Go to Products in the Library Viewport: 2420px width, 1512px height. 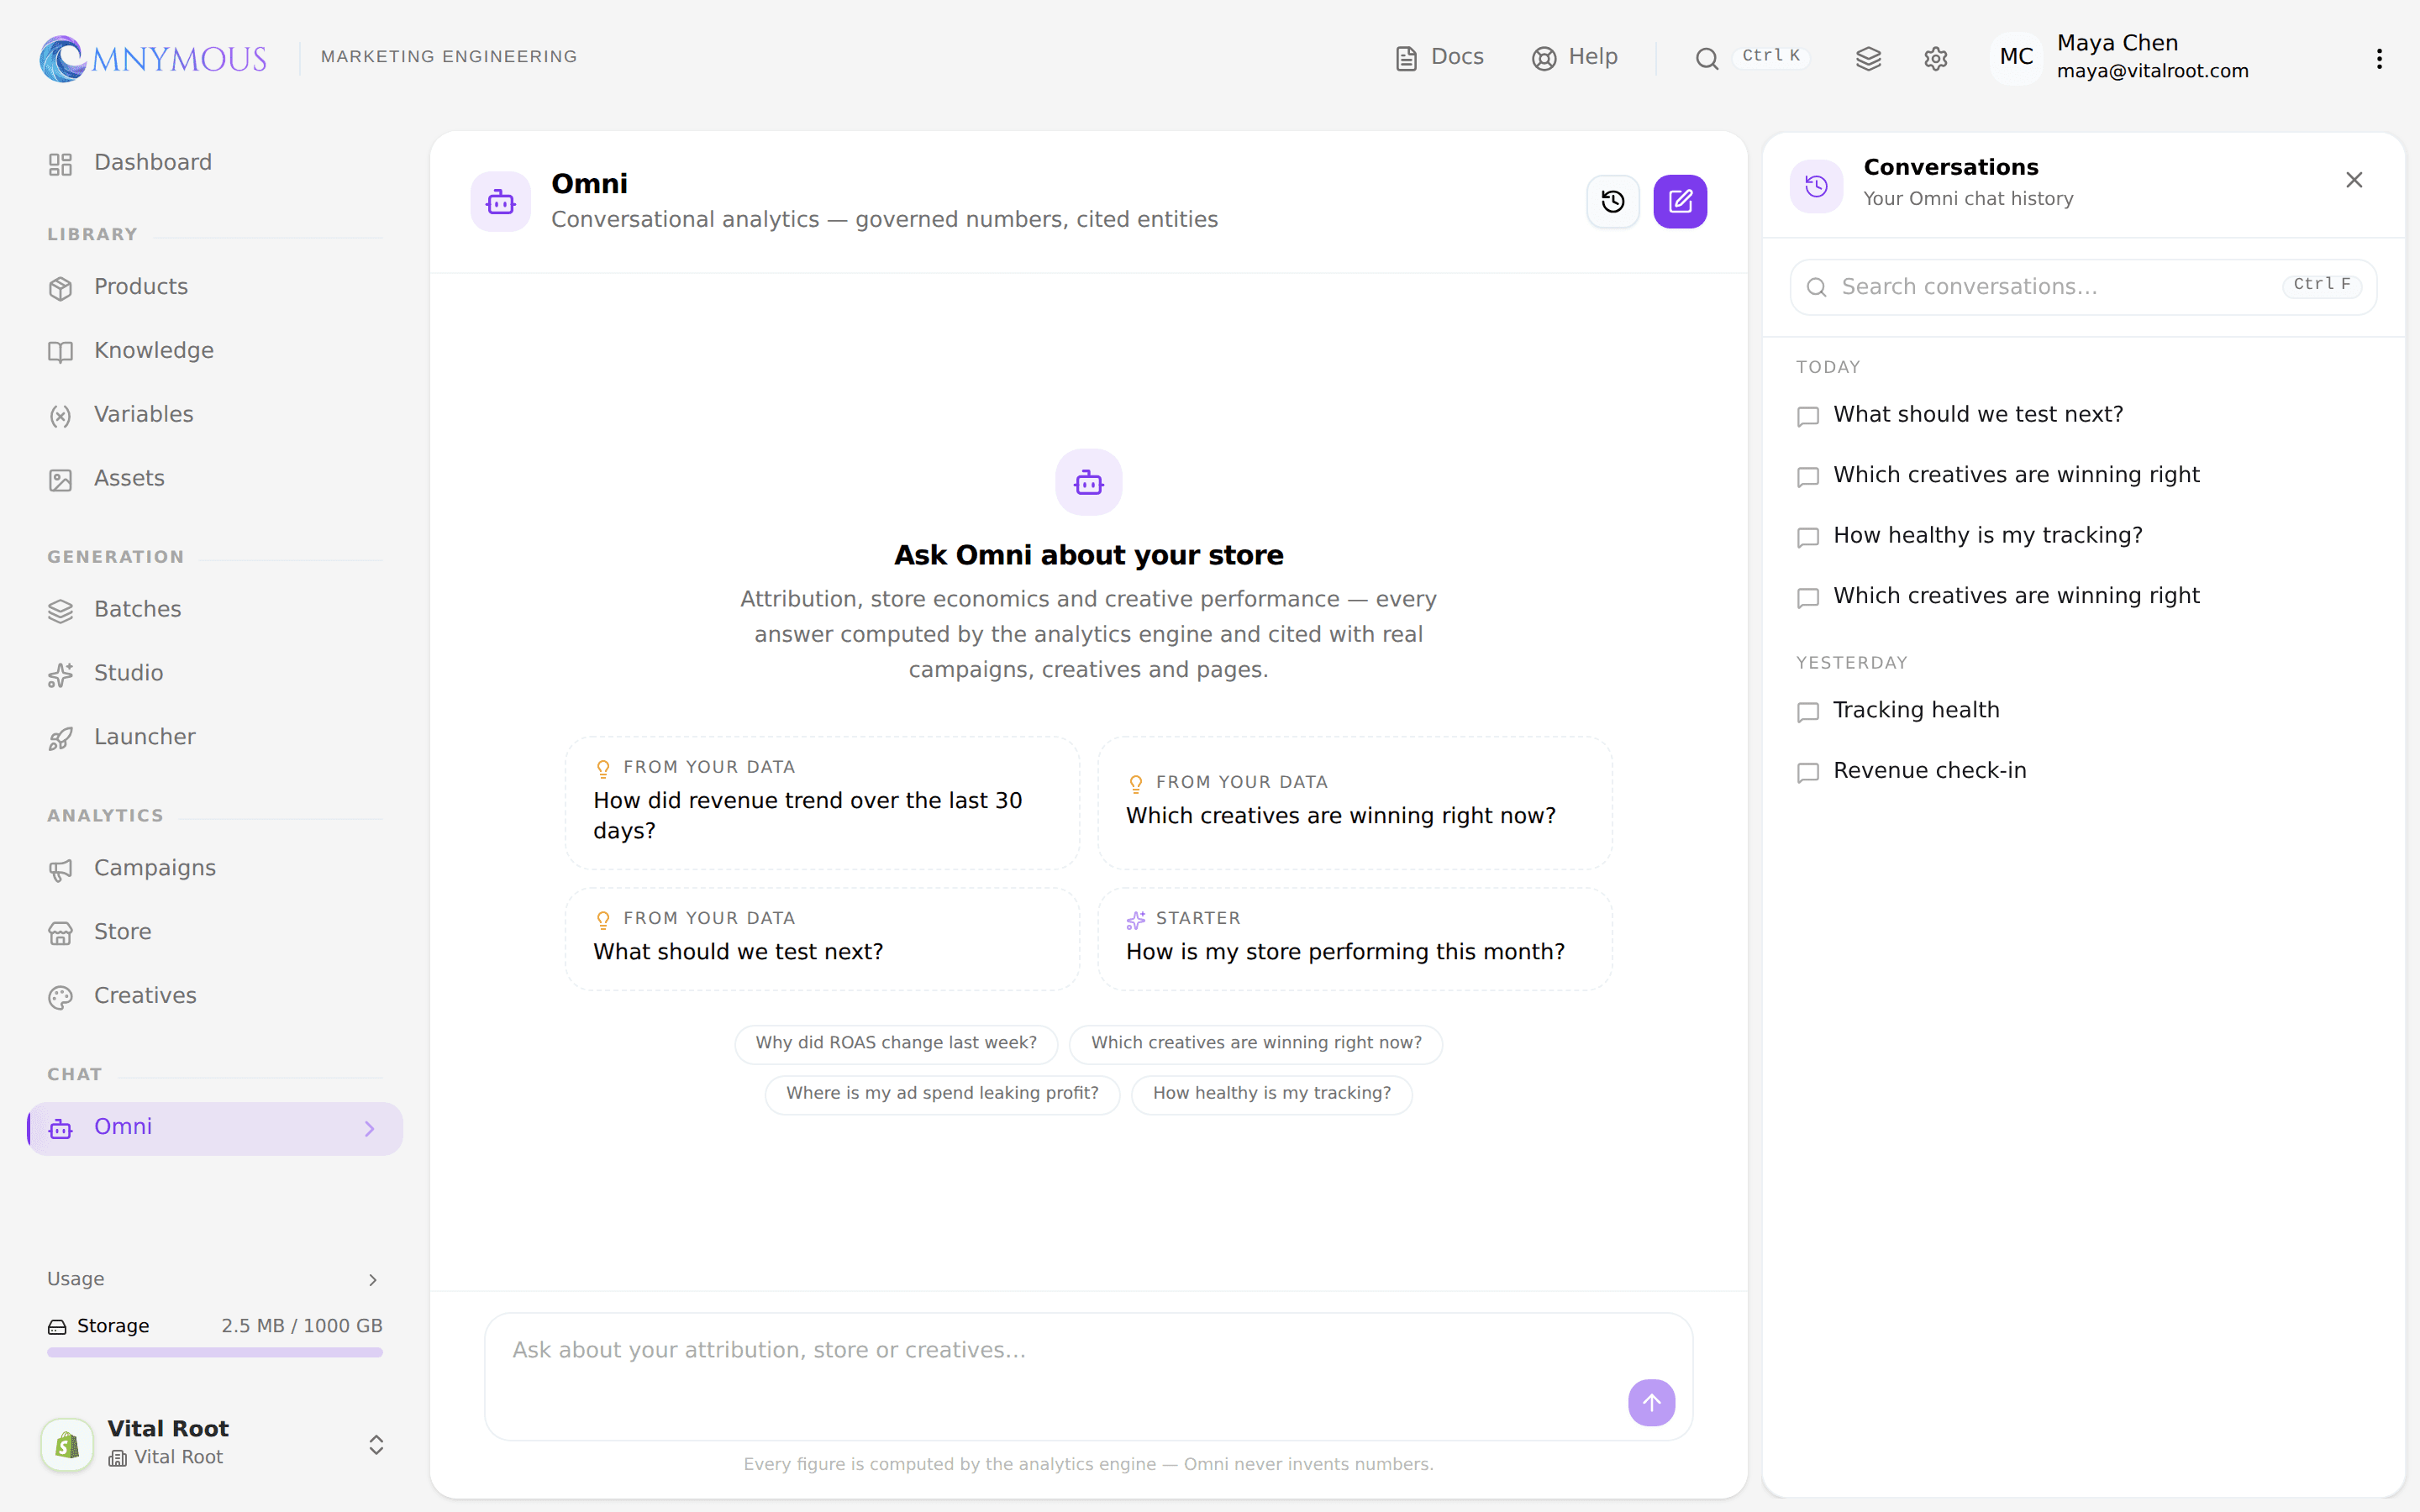214,287
